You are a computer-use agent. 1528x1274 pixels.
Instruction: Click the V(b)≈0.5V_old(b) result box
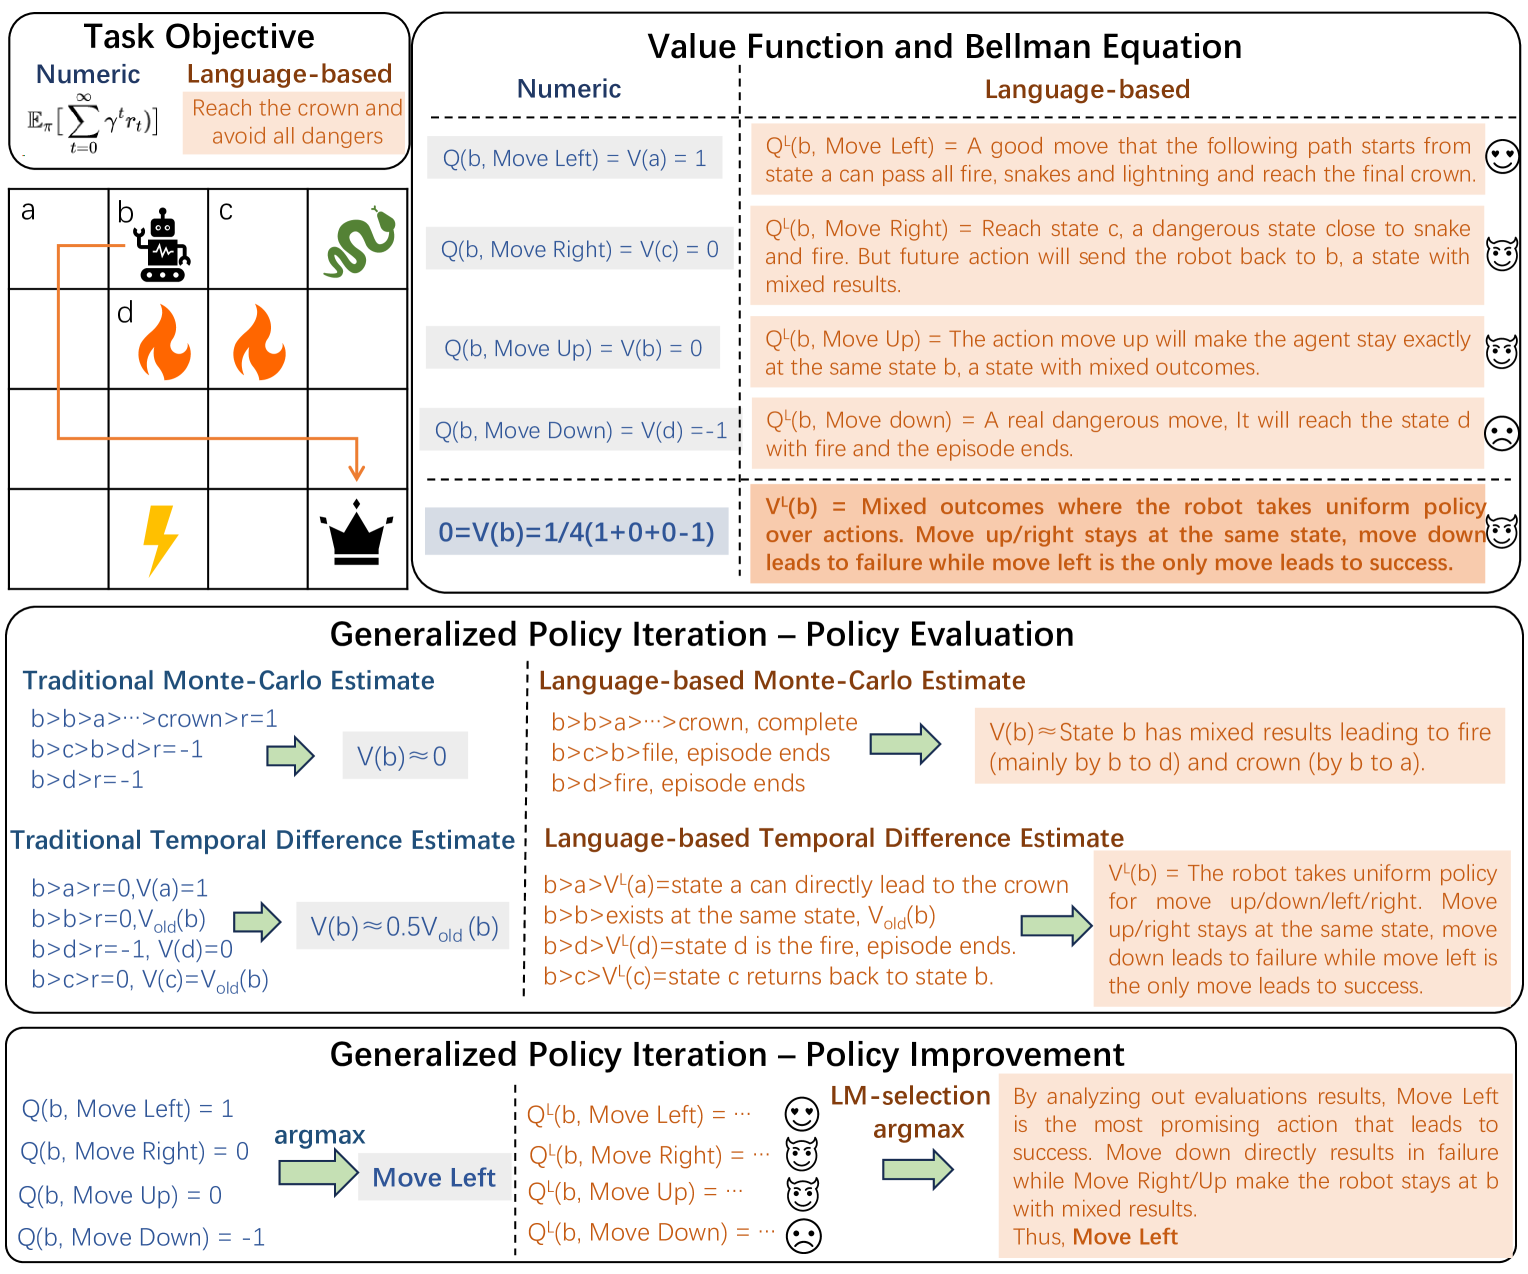tap(404, 926)
